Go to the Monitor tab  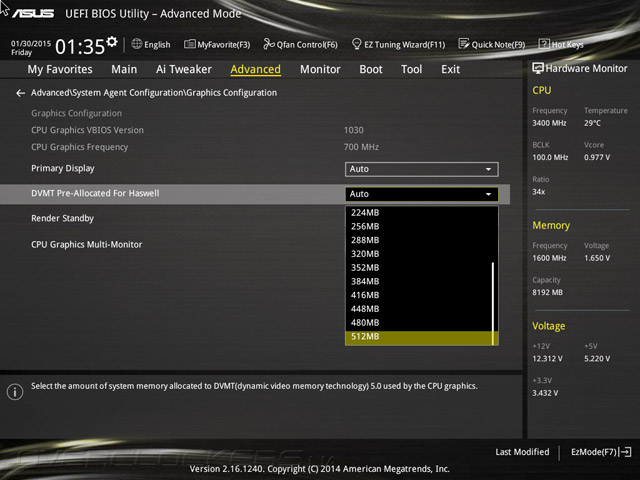320,69
